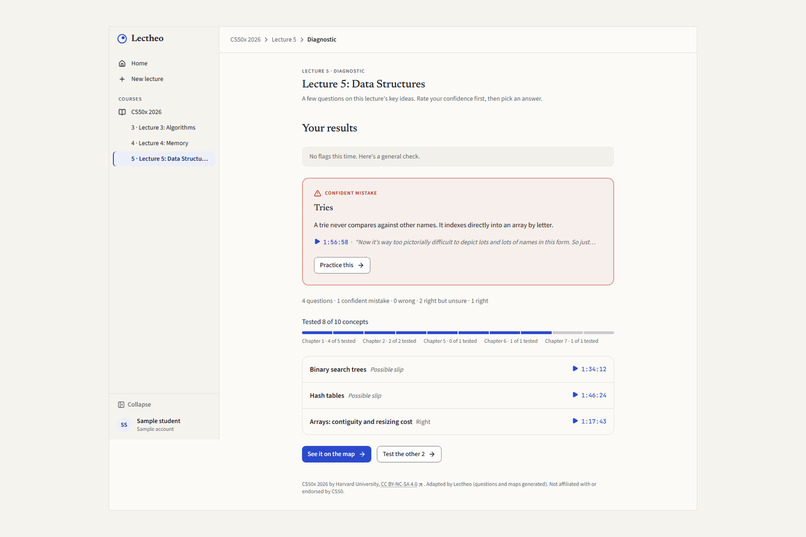Jump to the 1:46:24 timestamp
Screen dimensions: 806x537
(594, 396)
